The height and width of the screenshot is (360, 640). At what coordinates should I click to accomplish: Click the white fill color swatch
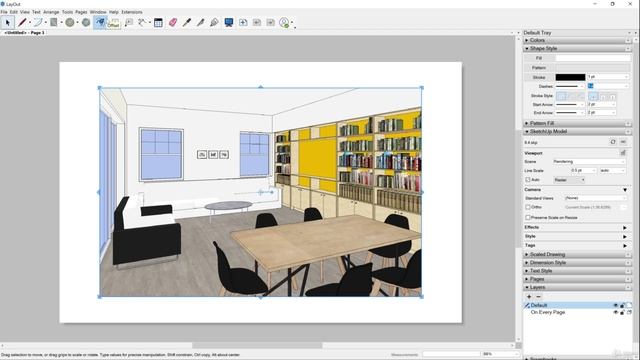(x=593, y=58)
